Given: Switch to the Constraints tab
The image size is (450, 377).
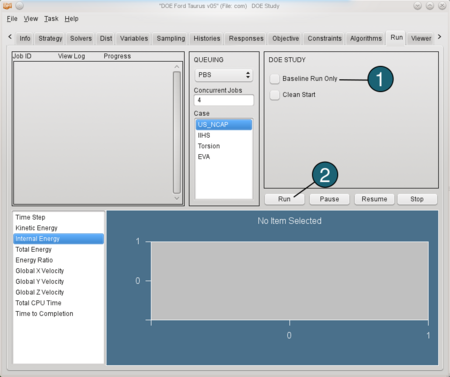Looking at the screenshot, I should [324, 38].
